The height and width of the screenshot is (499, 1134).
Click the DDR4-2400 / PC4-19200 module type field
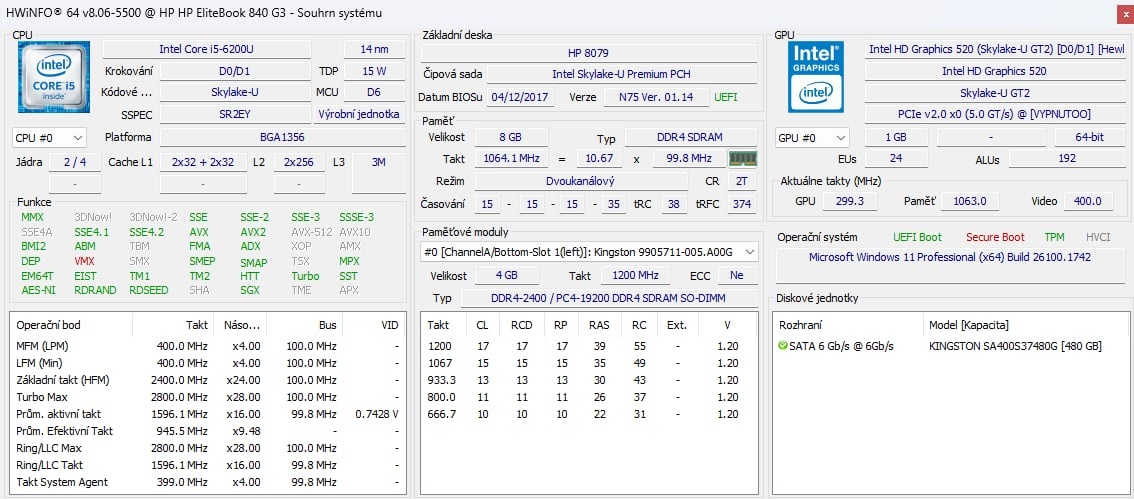[x=609, y=298]
